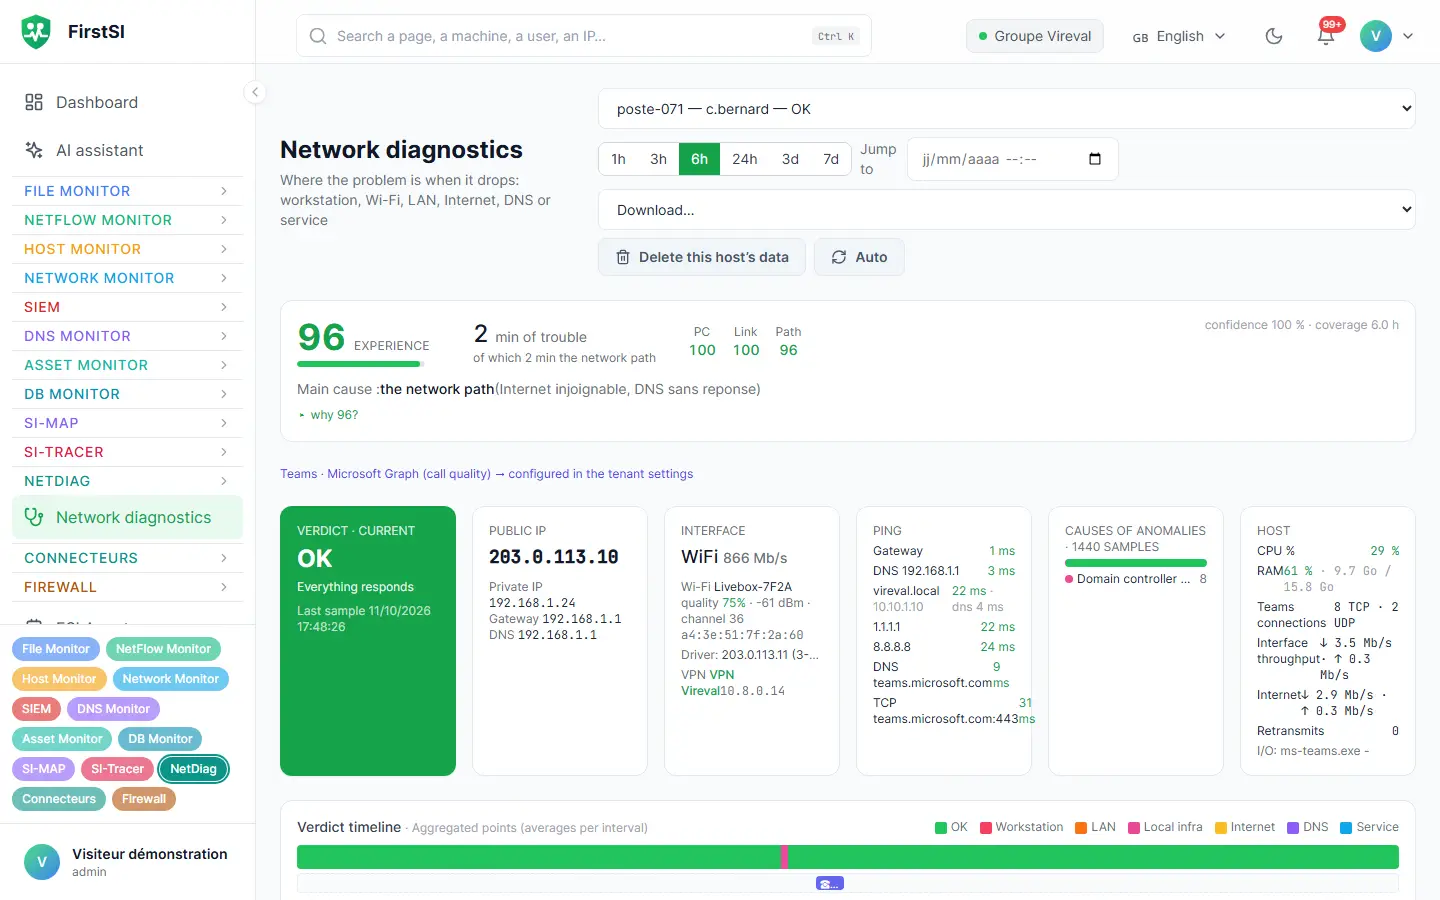Click the pink segment in verdict timeline

[x=784, y=857]
